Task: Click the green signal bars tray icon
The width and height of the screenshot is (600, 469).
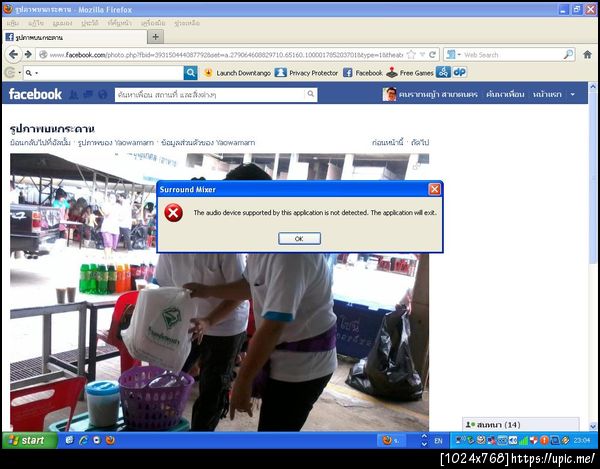Action: [523, 441]
